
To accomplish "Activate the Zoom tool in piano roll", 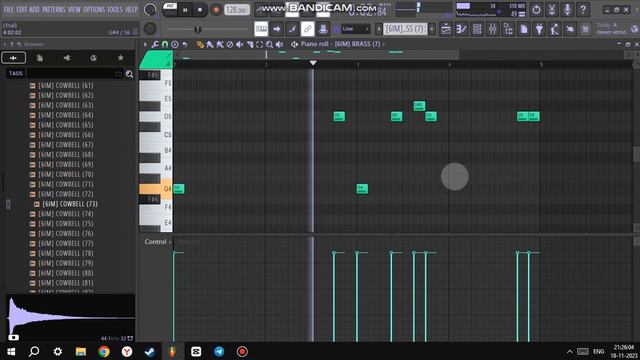I will click(269, 44).
